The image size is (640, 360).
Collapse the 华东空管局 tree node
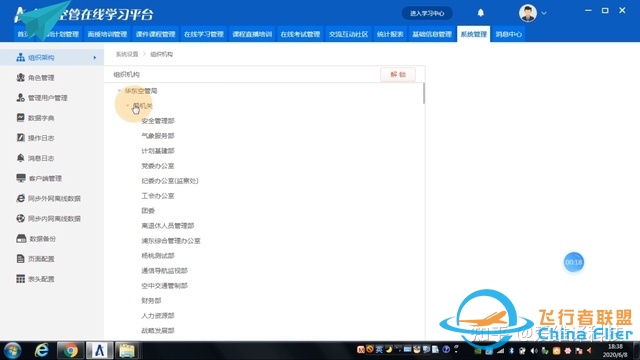119,91
